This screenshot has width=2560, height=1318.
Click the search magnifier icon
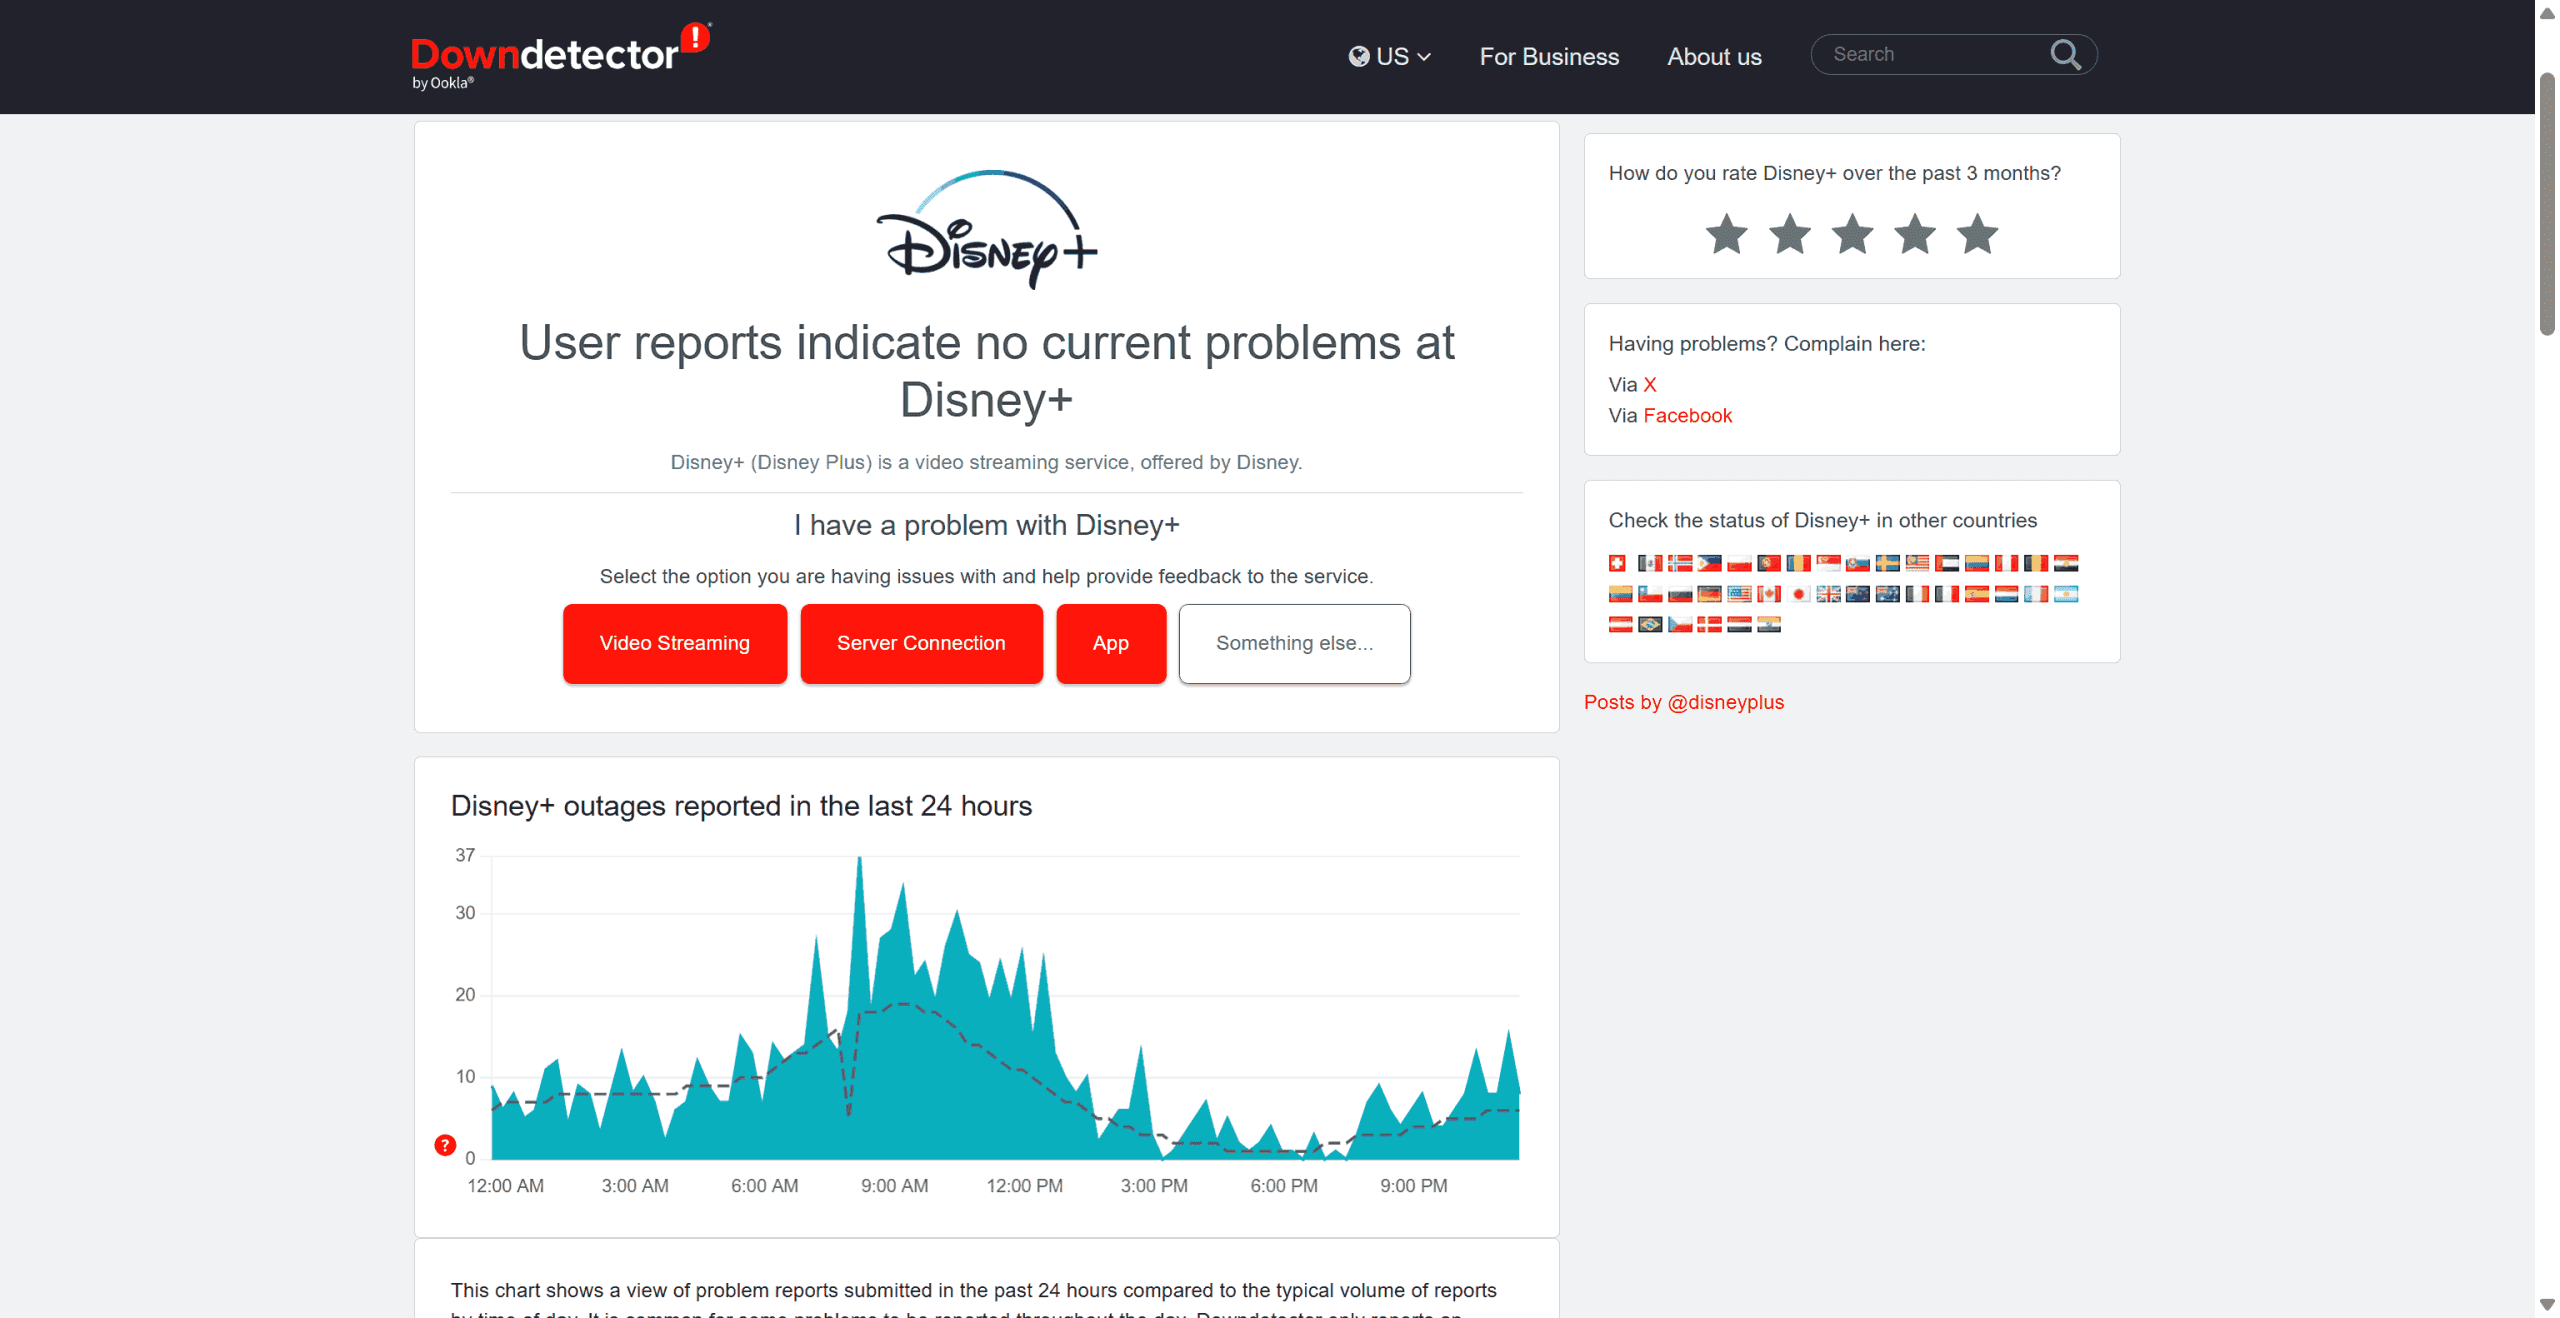(x=2065, y=54)
